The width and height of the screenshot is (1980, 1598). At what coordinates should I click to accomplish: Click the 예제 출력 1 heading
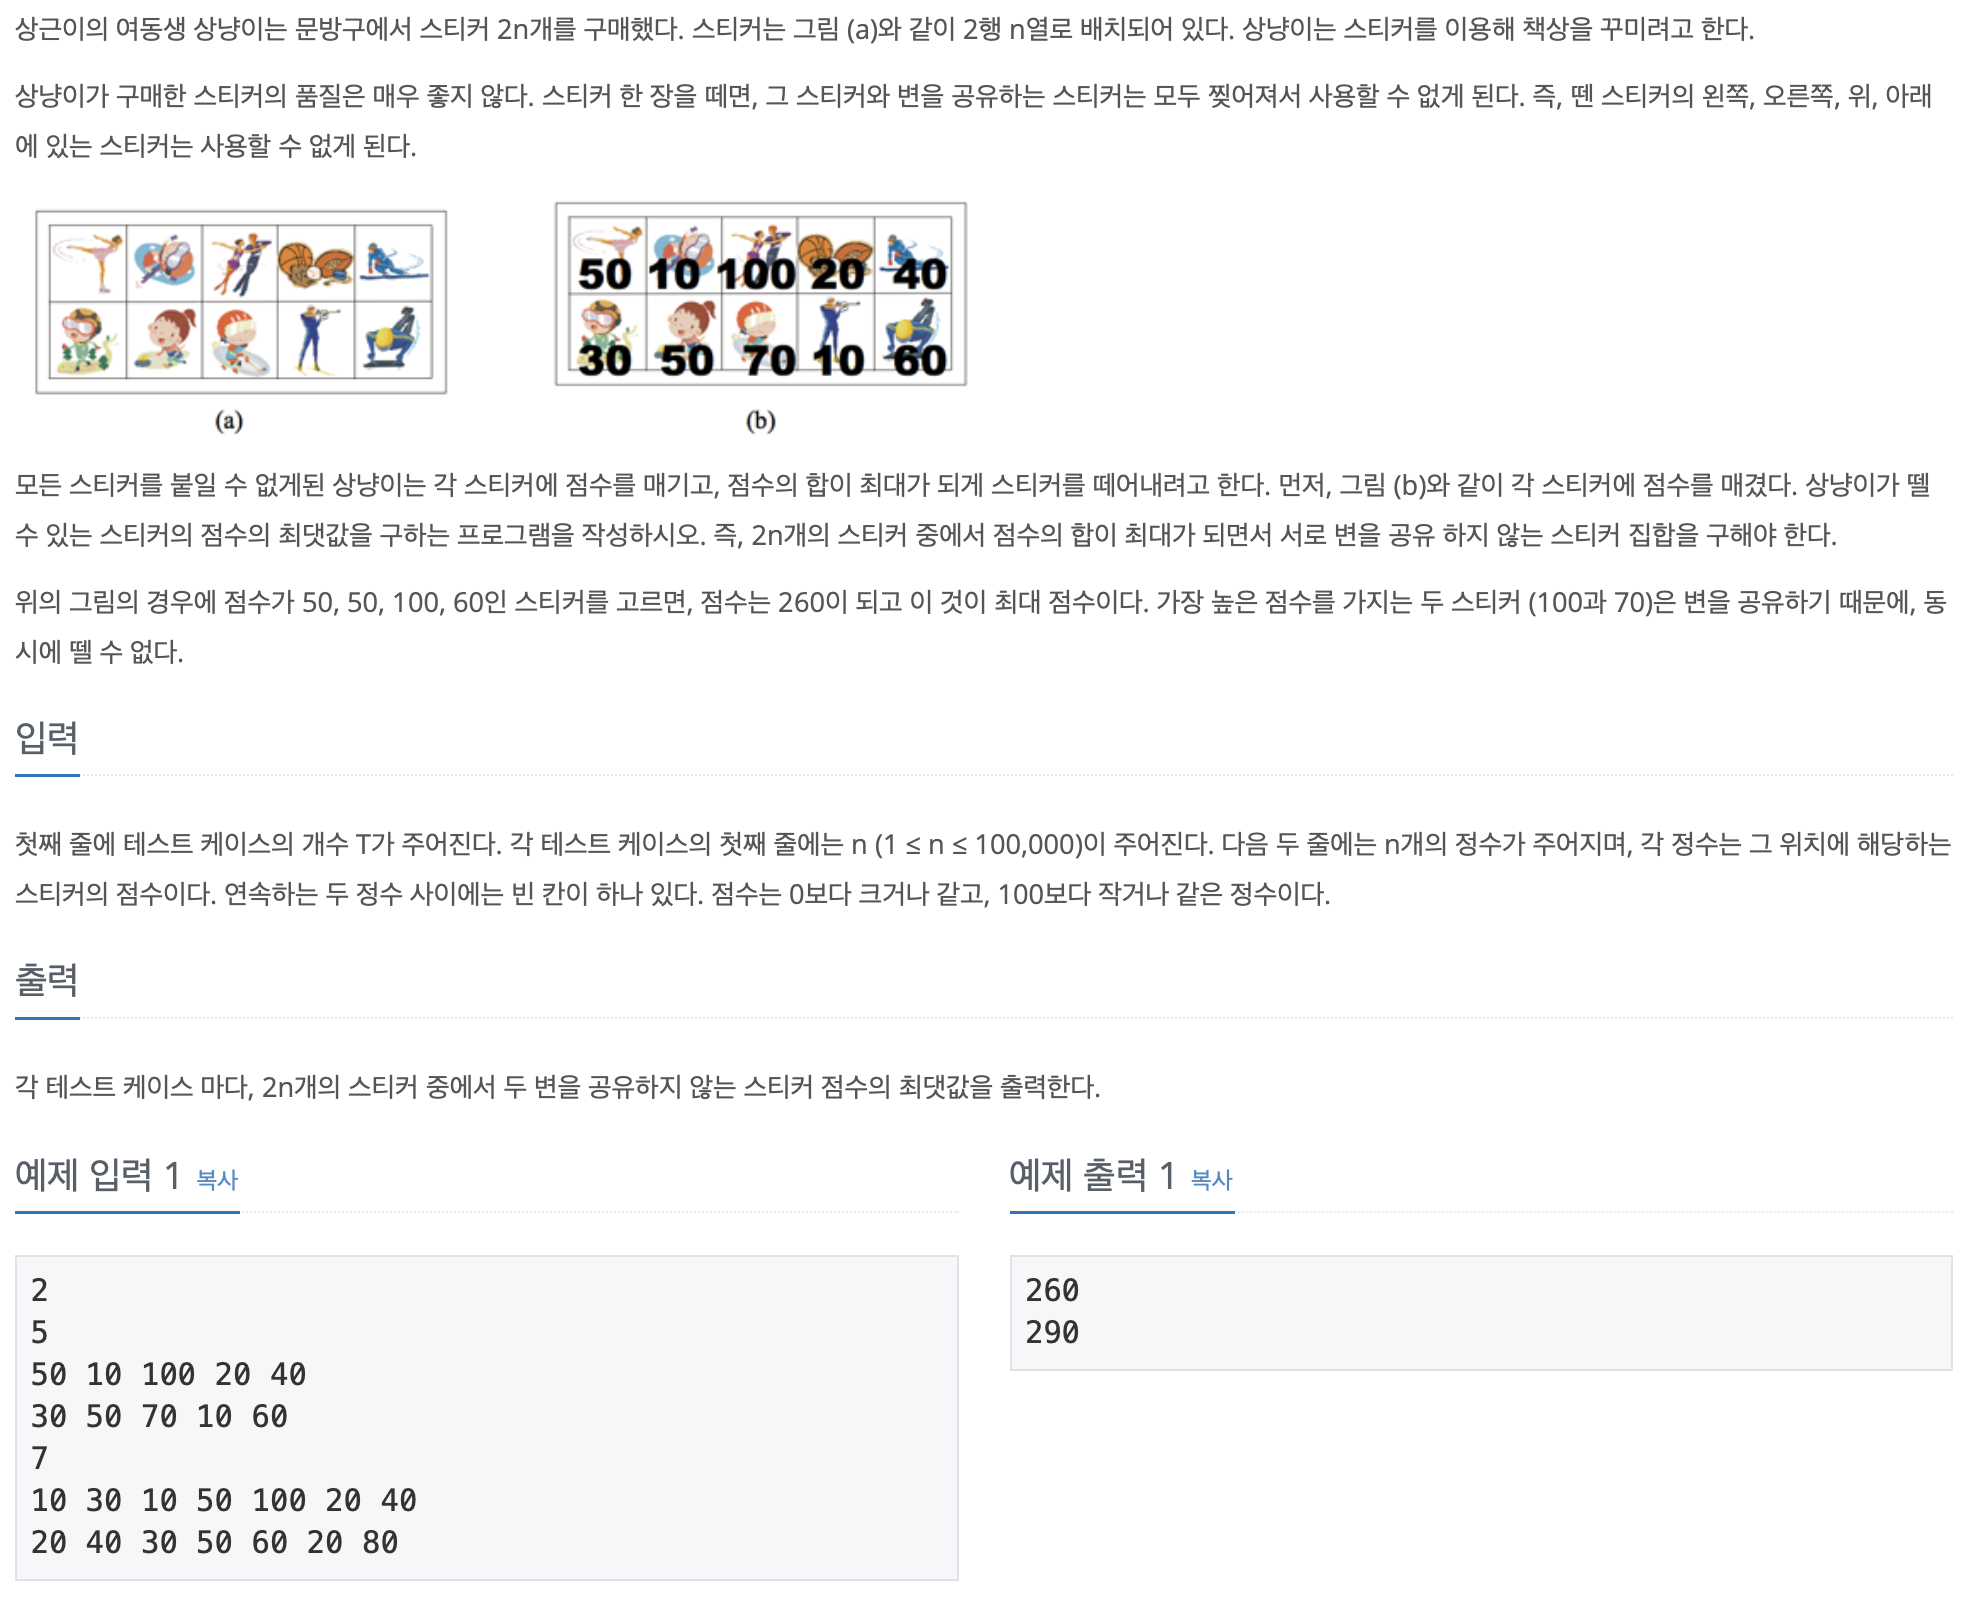click(1093, 1176)
